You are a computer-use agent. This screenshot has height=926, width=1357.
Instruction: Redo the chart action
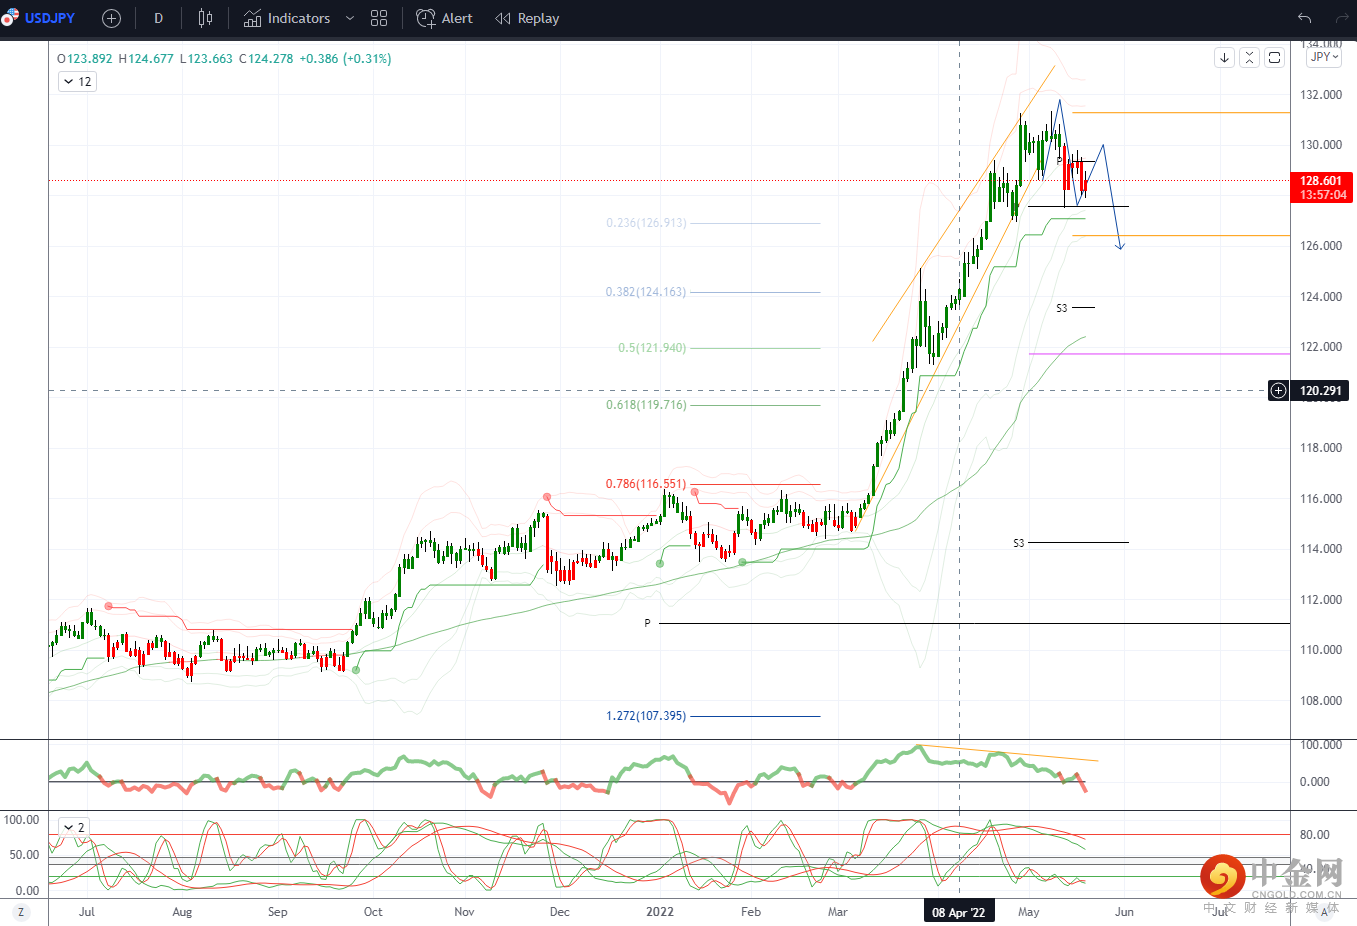(1342, 18)
